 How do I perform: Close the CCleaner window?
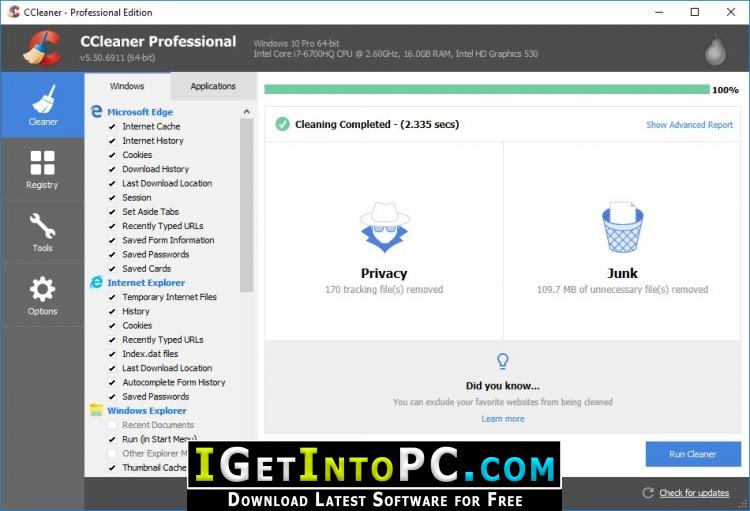tap(731, 12)
